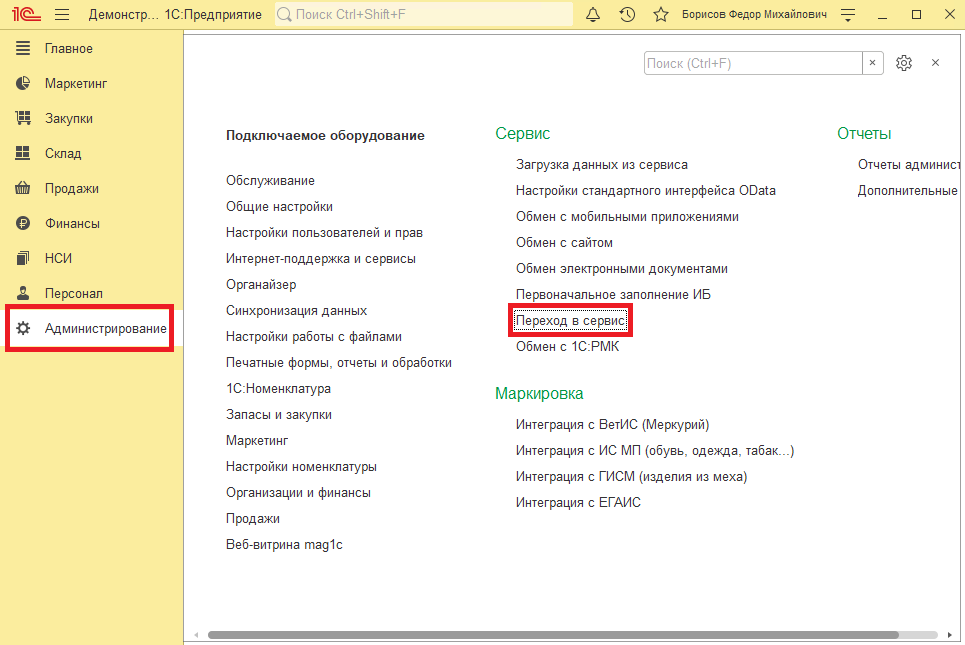Open Переход в сервис
Screen dimensions: 965x645
571,321
